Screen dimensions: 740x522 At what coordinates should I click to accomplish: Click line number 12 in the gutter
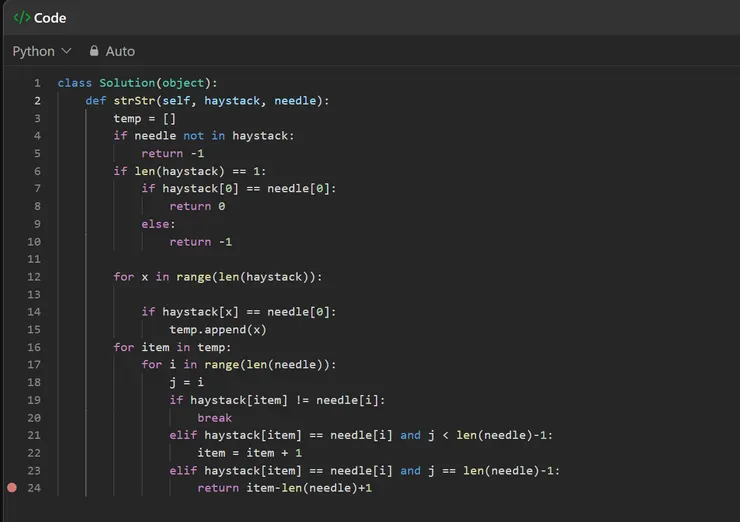point(34,277)
